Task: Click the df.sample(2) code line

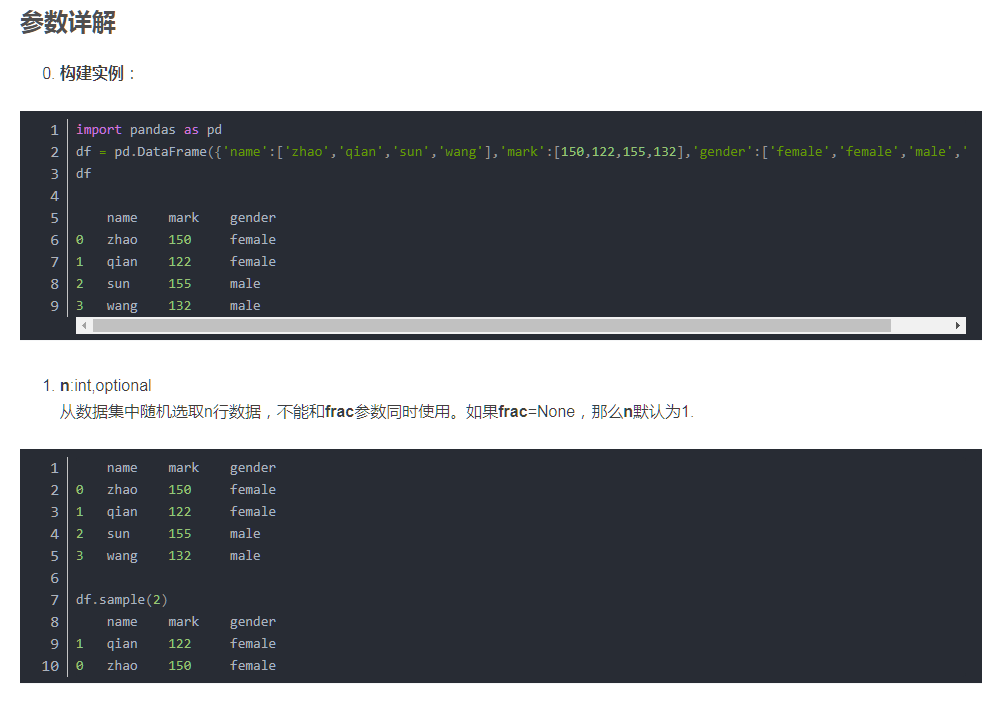Action: [x=121, y=599]
